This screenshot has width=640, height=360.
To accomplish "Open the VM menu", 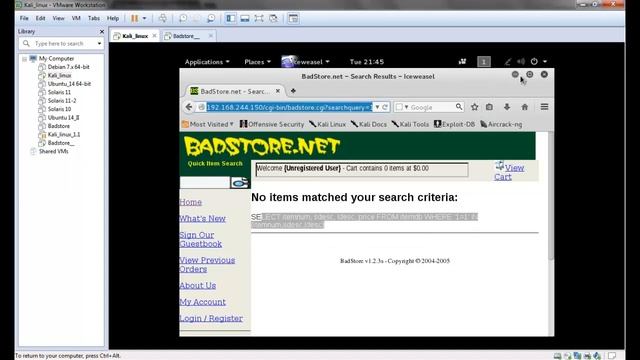I will click(x=76, y=18).
